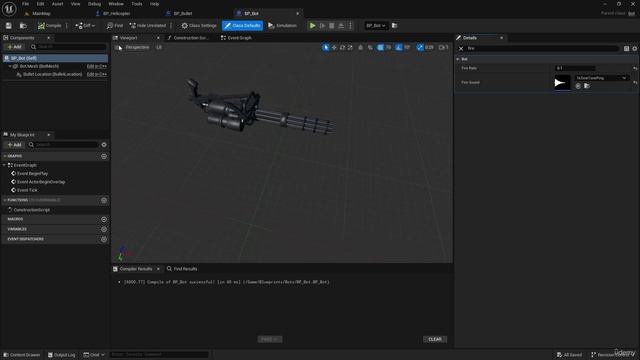Viewport: 640px width, 360px height.
Task: Open the Diff dropdown
Action: [x=85, y=26]
